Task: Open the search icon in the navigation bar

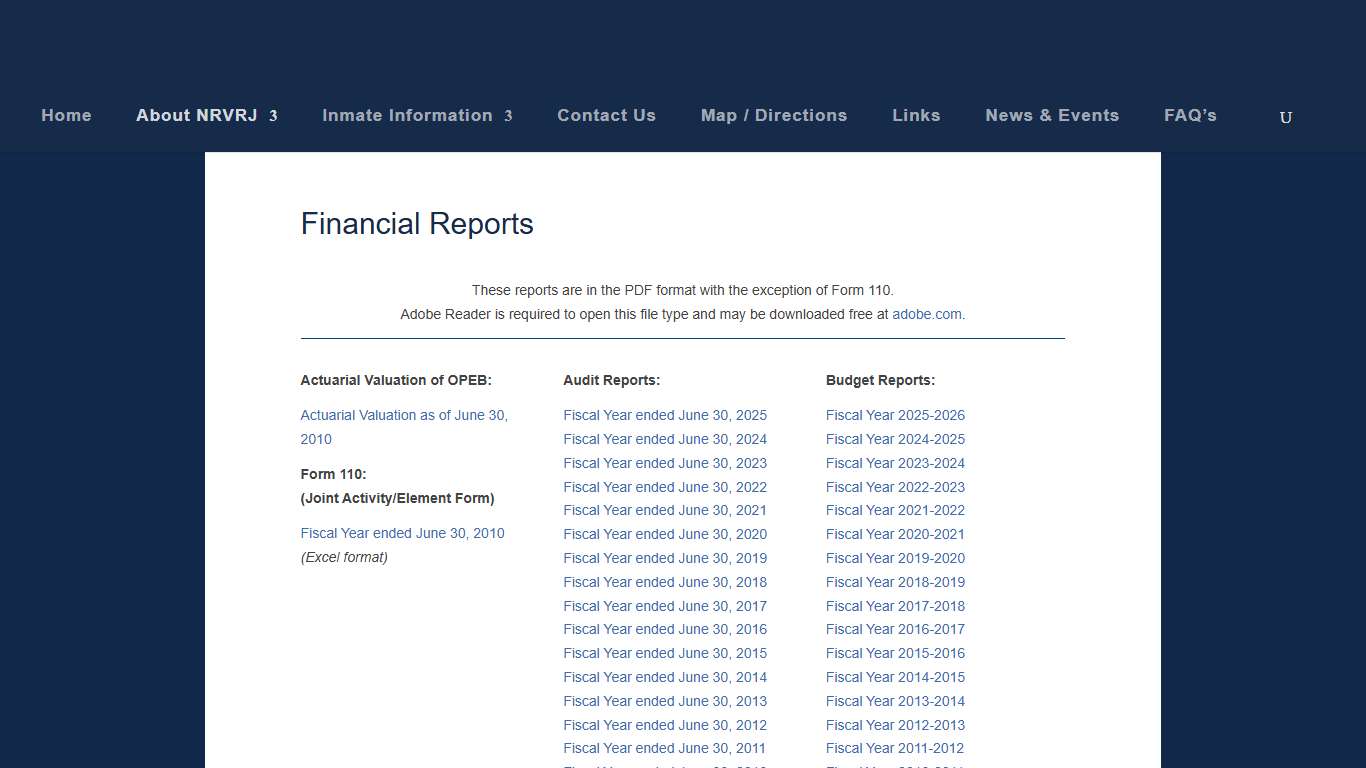Action: (x=1285, y=117)
